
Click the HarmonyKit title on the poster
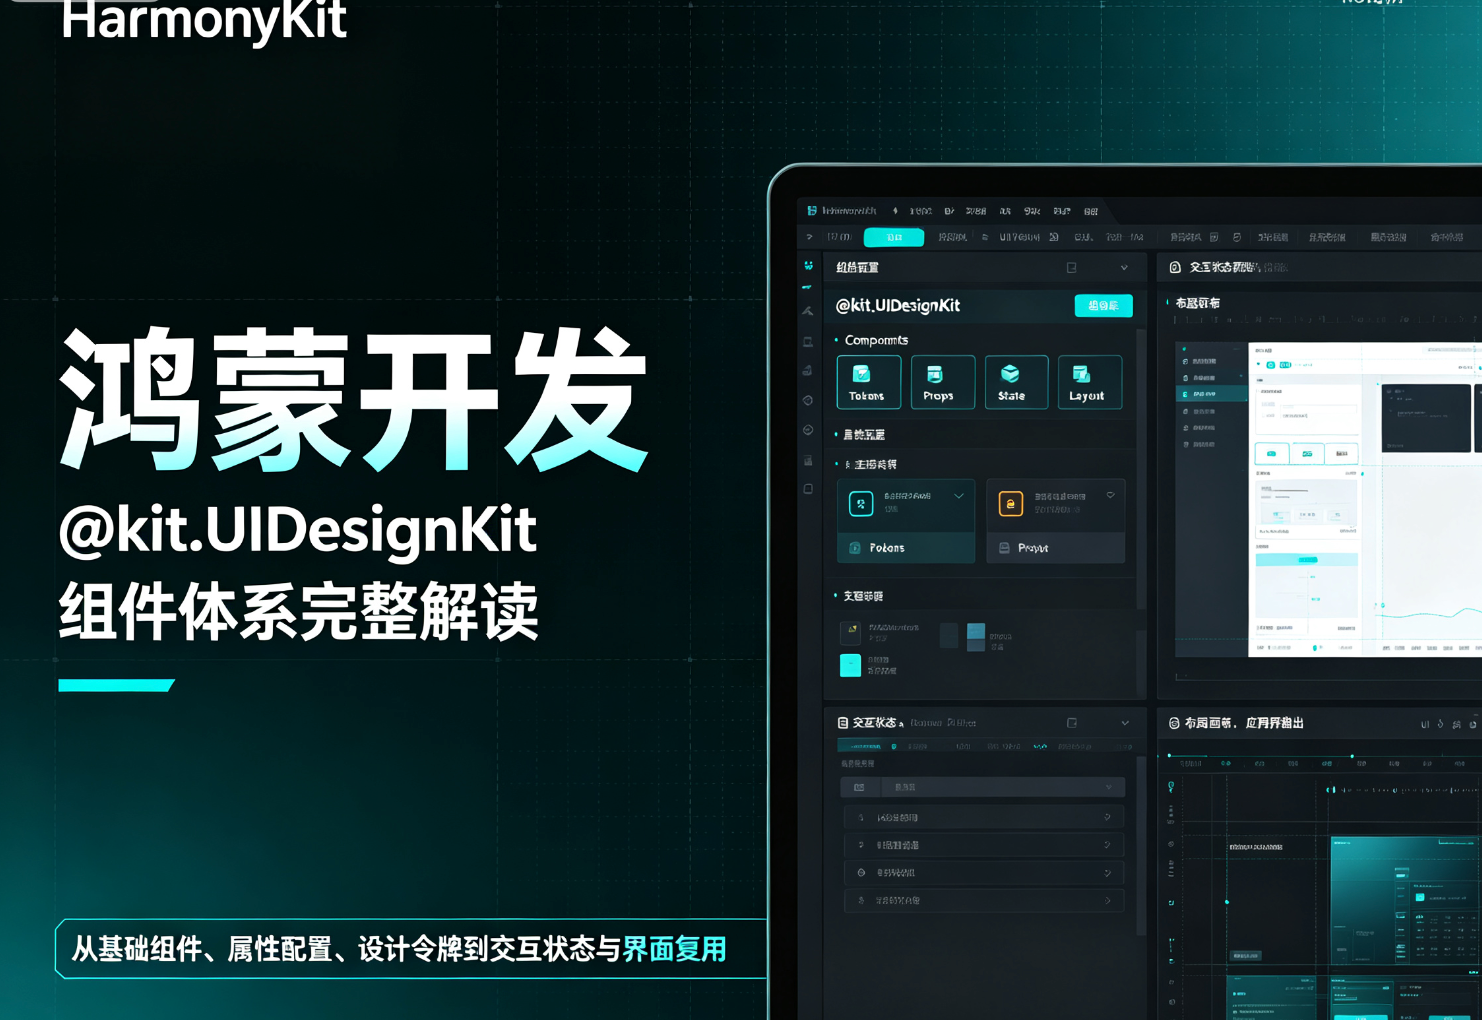tap(204, 20)
